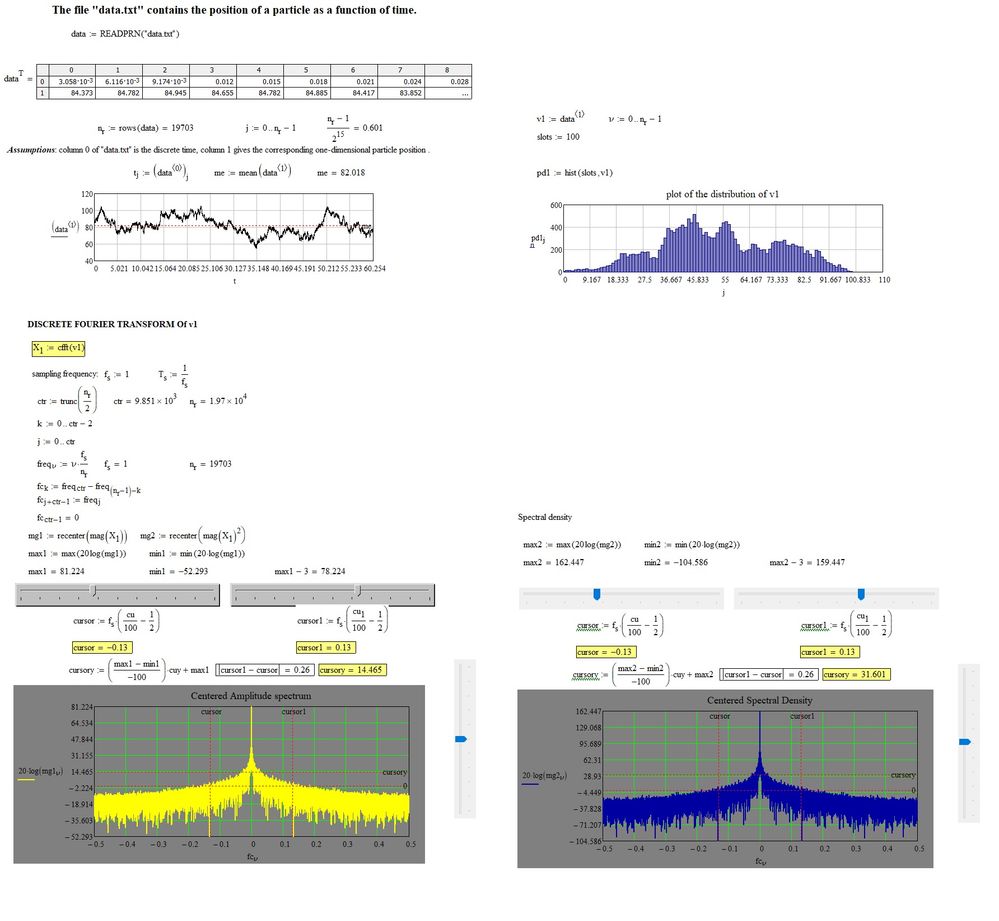Click the sampling frequency fs := 1 field

coord(117,375)
